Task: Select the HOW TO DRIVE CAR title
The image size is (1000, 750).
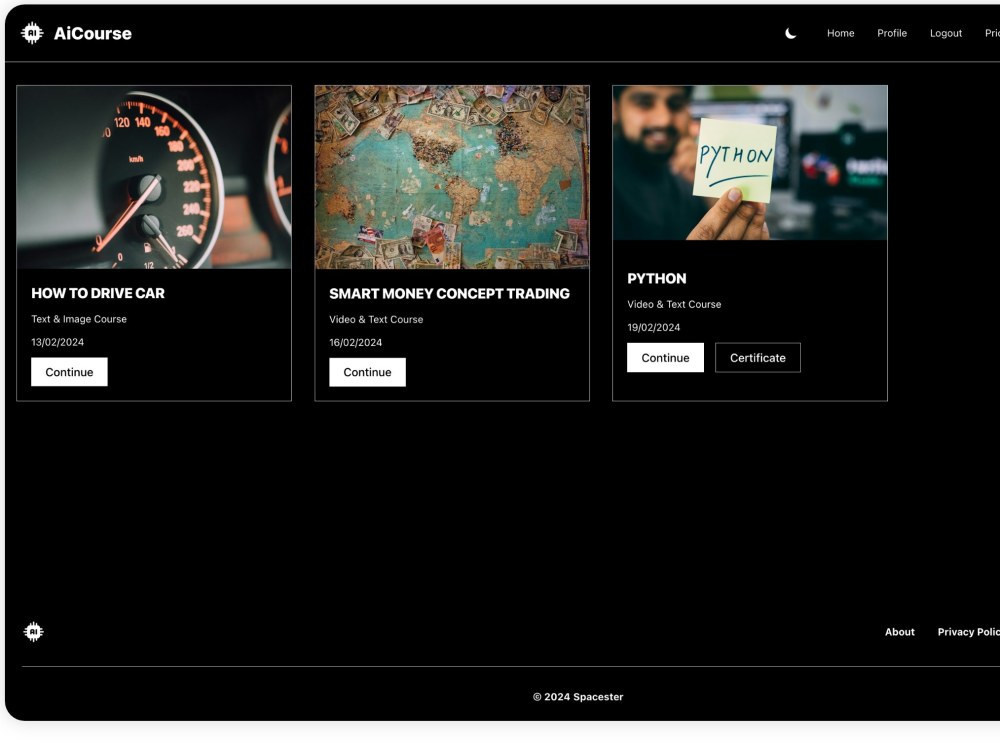Action: (x=98, y=293)
